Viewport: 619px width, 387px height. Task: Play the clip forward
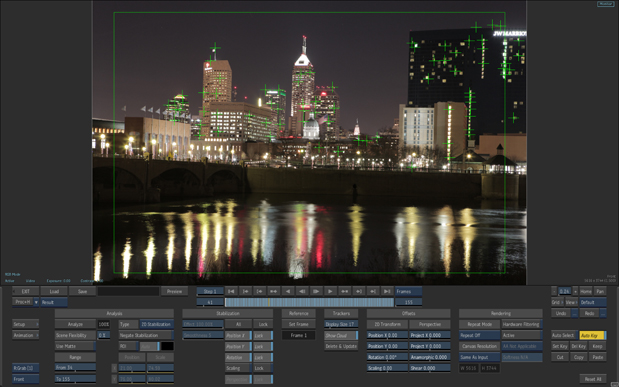330,291
